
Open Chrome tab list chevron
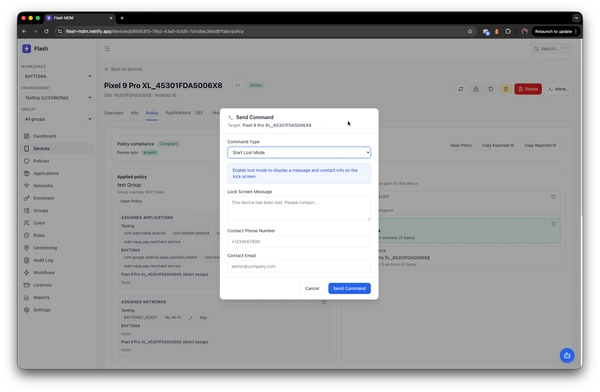tap(576, 18)
